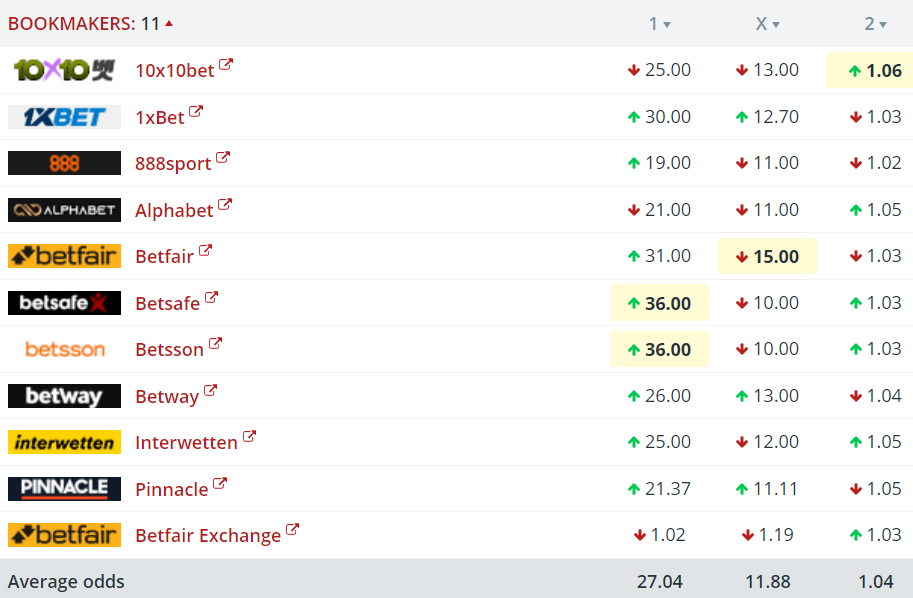Click Pinnacle's 21.37 home win odds

pyautogui.click(x=659, y=489)
